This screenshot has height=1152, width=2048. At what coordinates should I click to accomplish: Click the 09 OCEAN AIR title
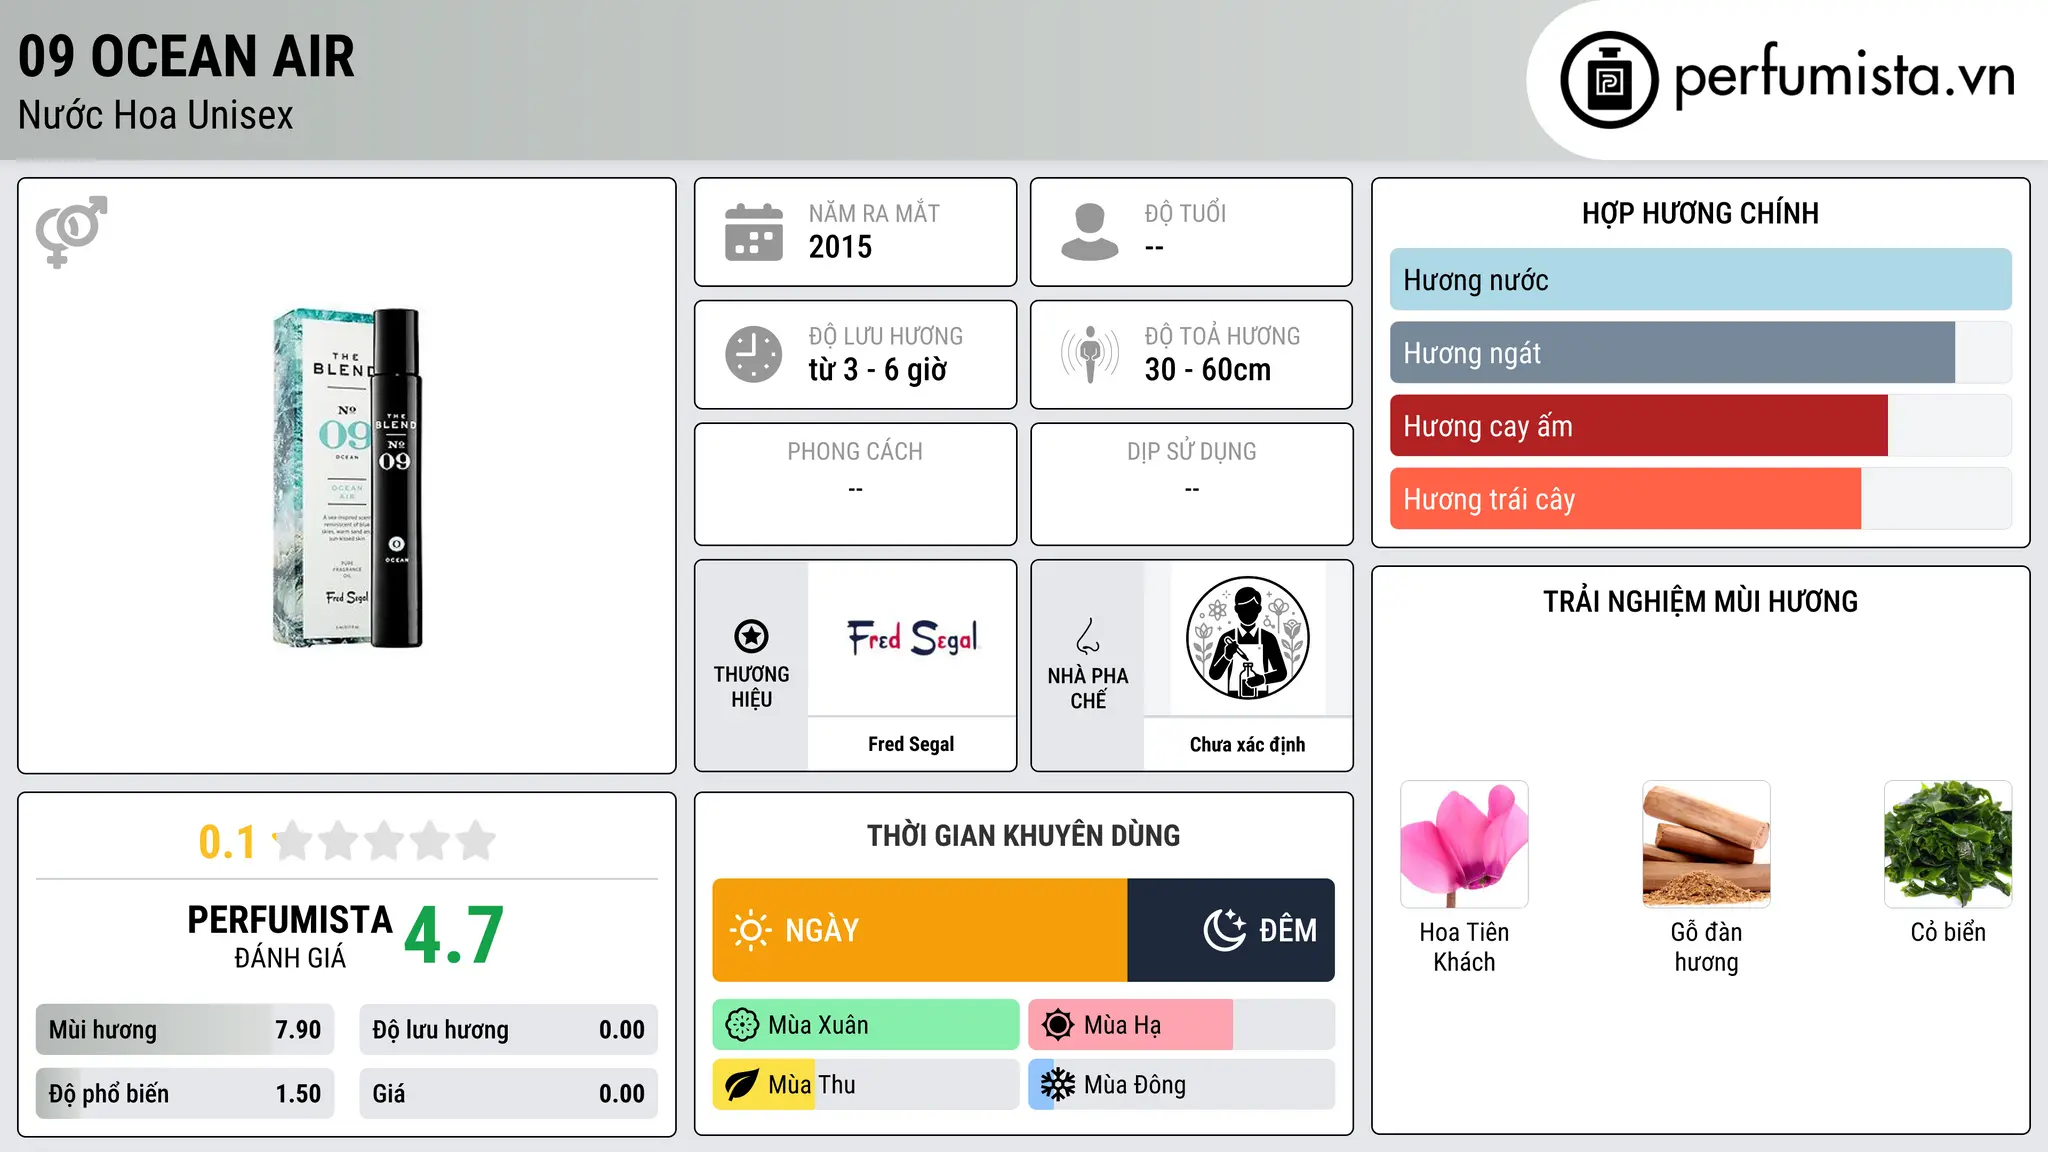coord(186,56)
